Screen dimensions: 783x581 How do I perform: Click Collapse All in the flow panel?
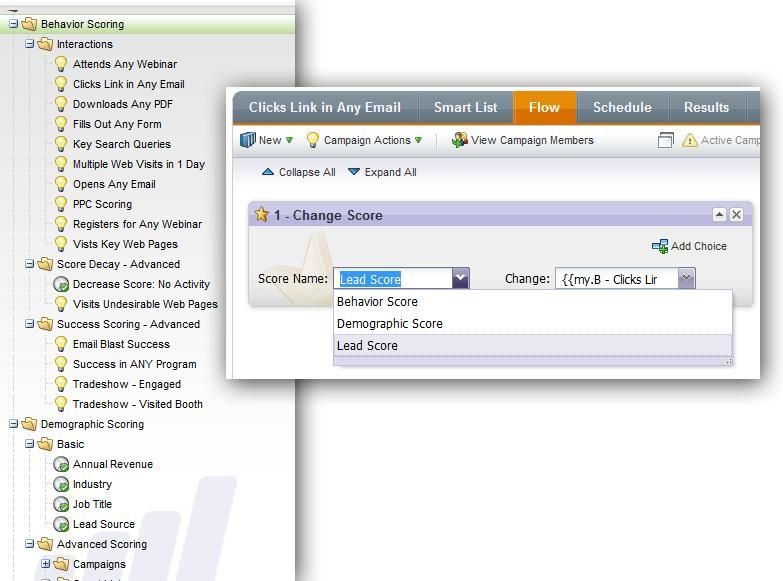(x=299, y=172)
